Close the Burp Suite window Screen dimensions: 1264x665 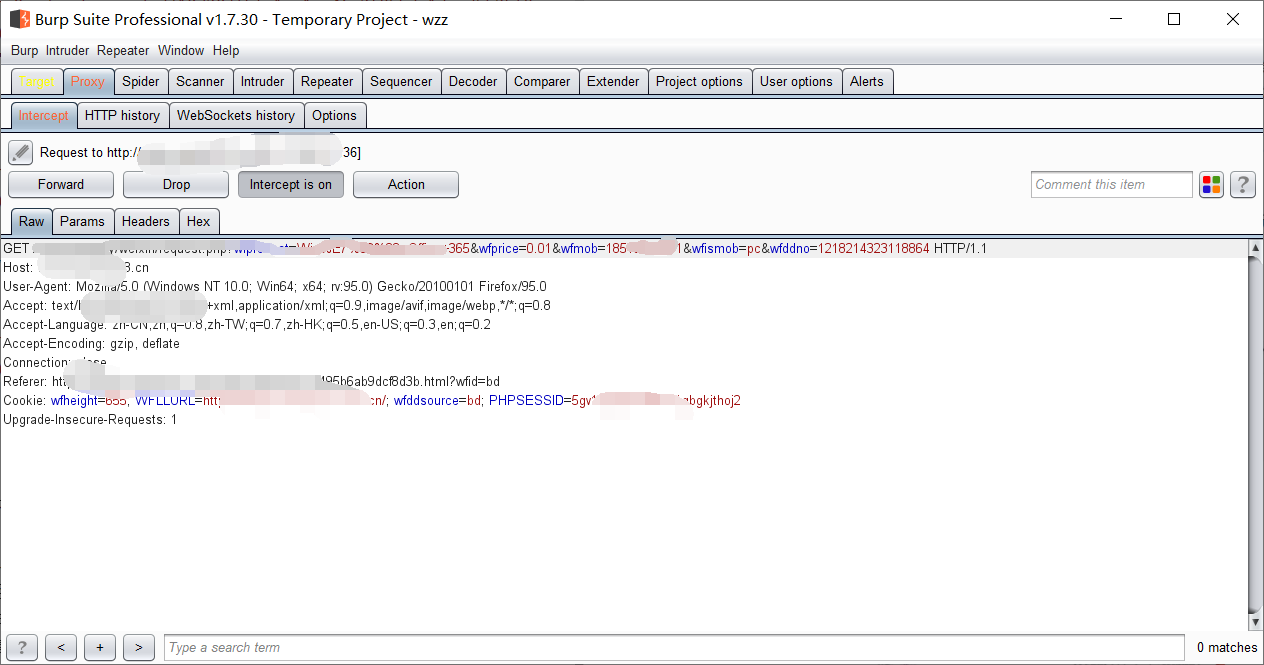pos(1233,19)
